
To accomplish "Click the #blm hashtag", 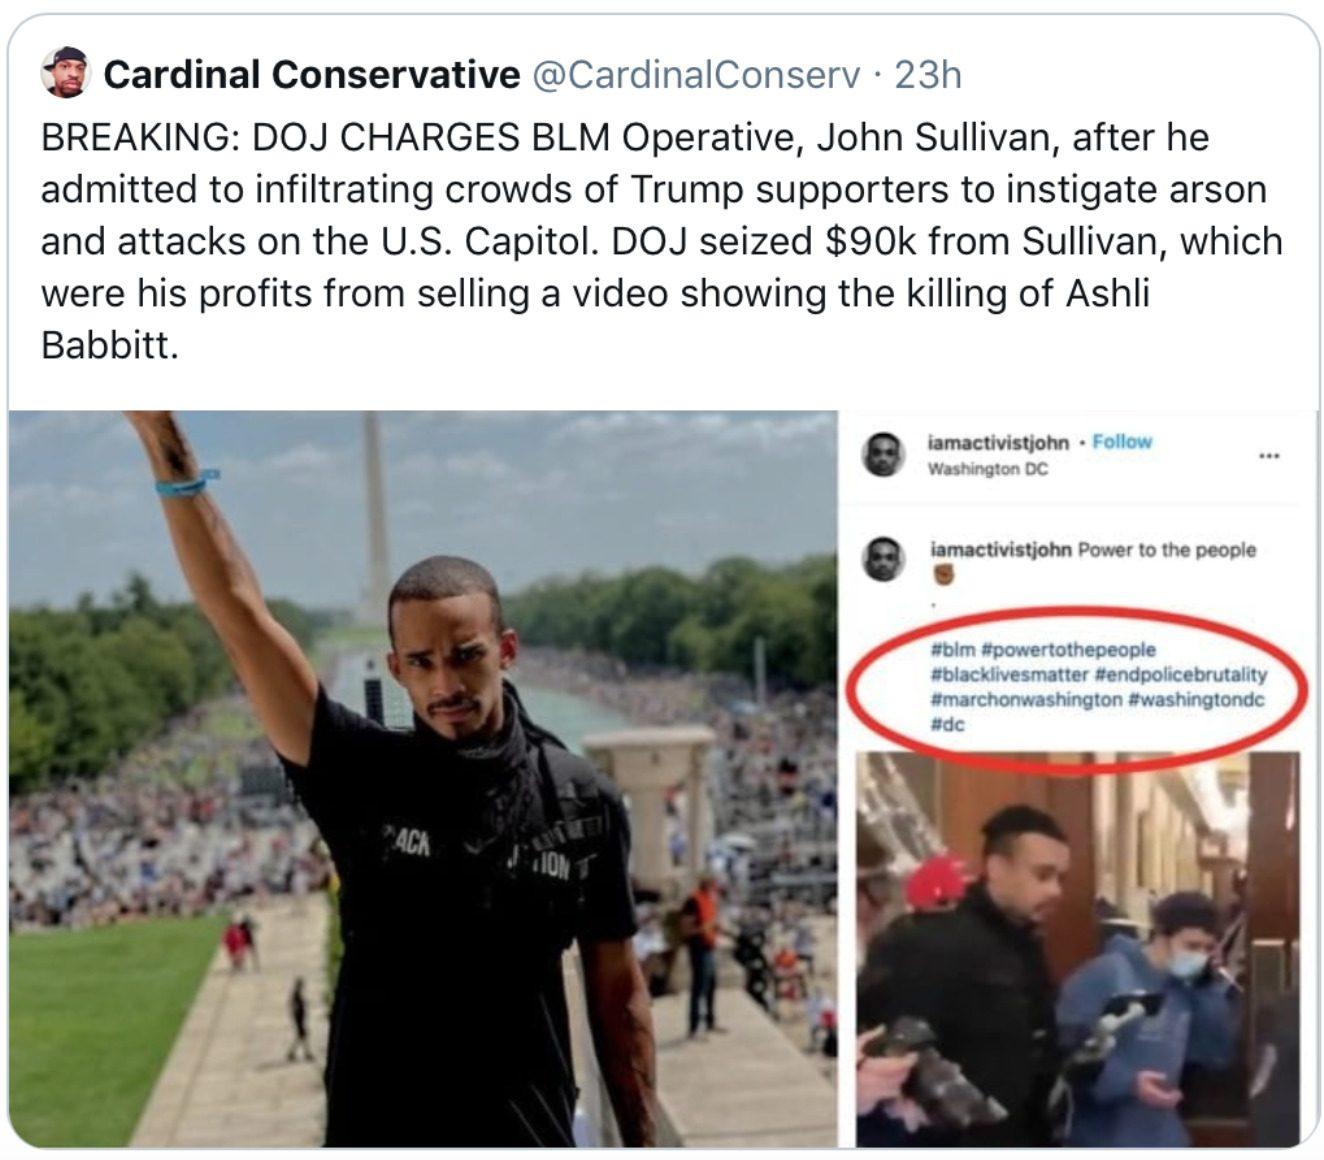I will coord(951,650).
